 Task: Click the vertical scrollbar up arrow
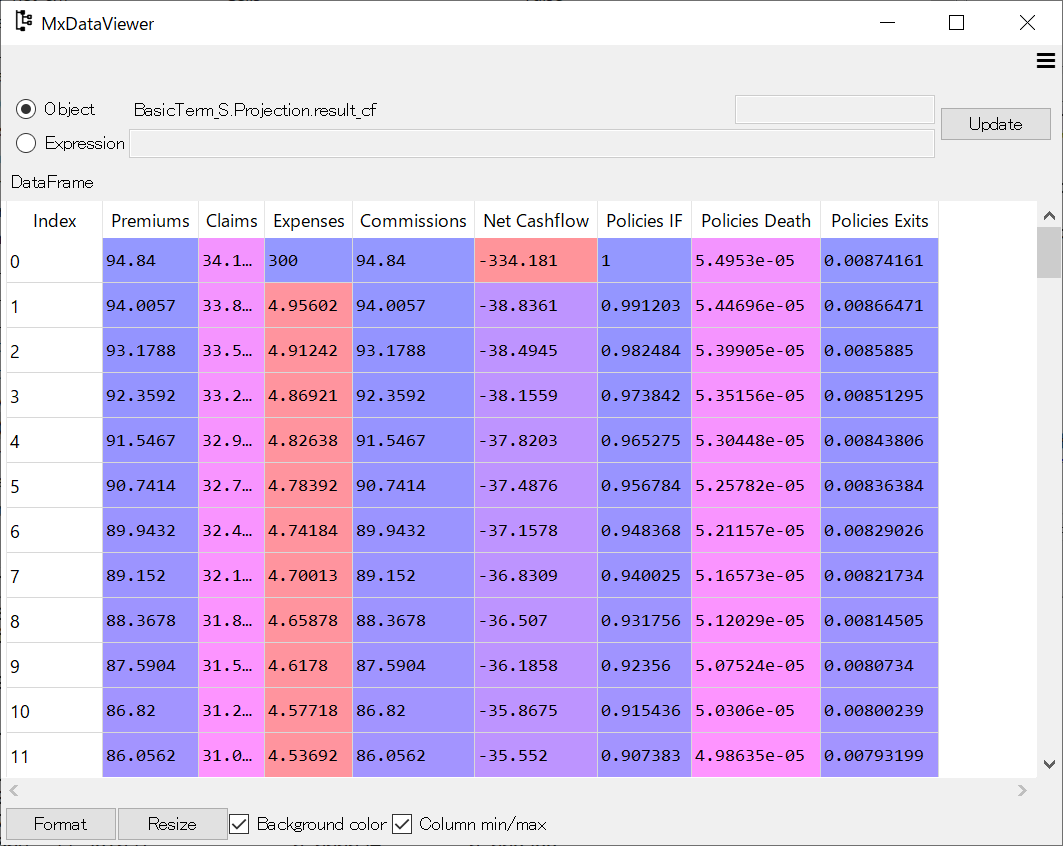pyautogui.click(x=1049, y=216)
